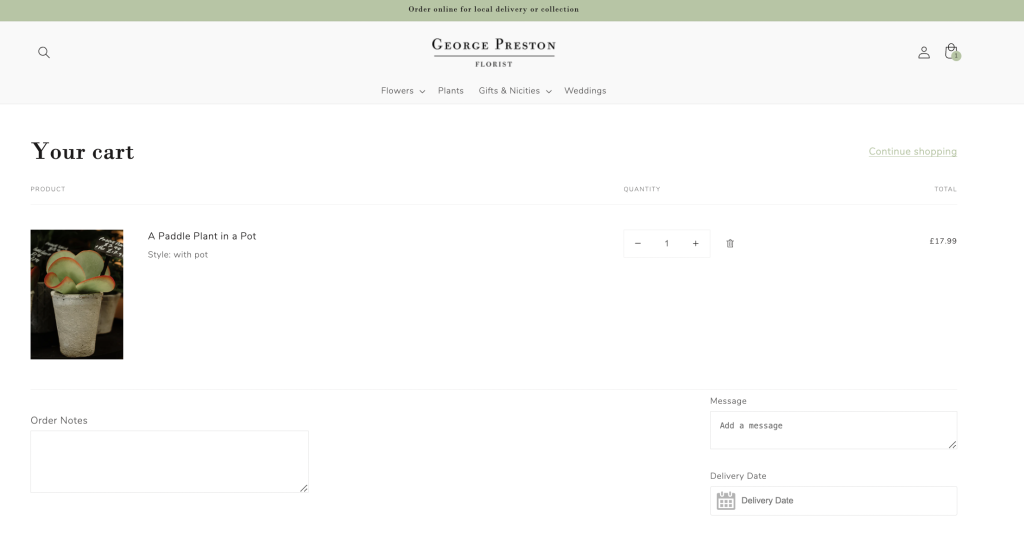Image resolution: width=1024 pixels, height=552 pixels.
Task: Go to George Preston Florist logo home
Action: click(494, 52)
